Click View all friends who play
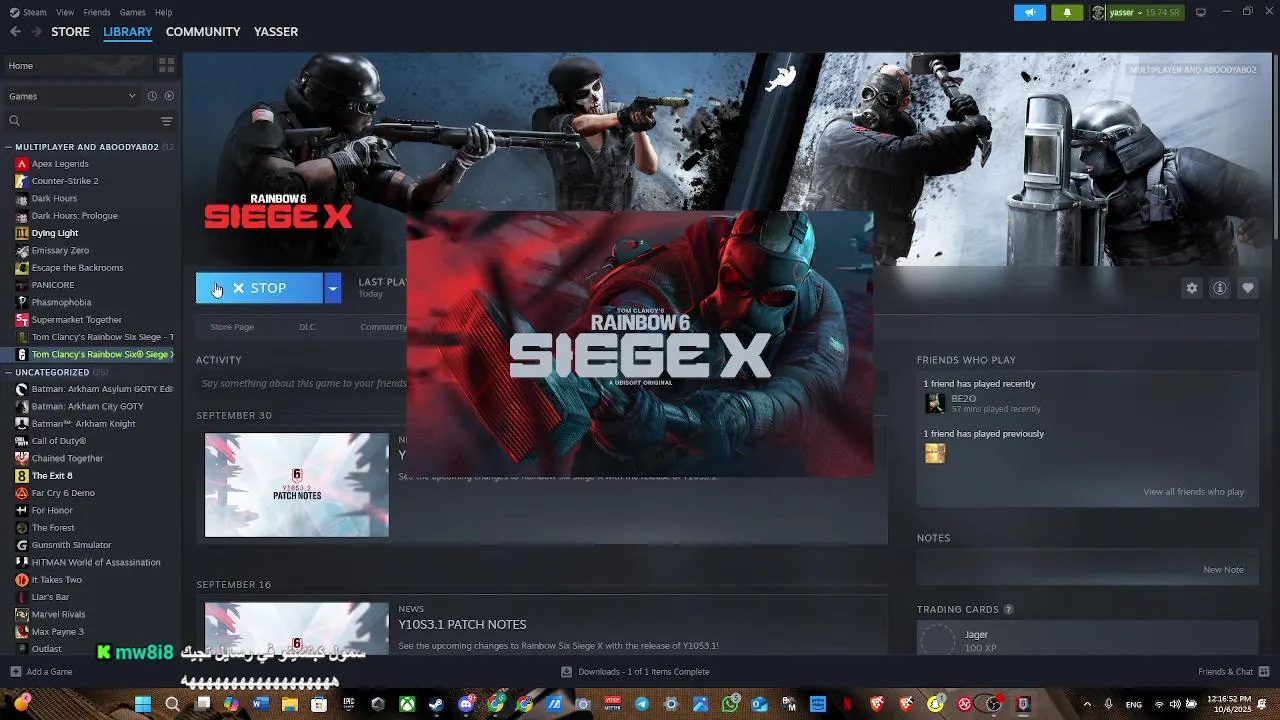 coord(1193,492)
